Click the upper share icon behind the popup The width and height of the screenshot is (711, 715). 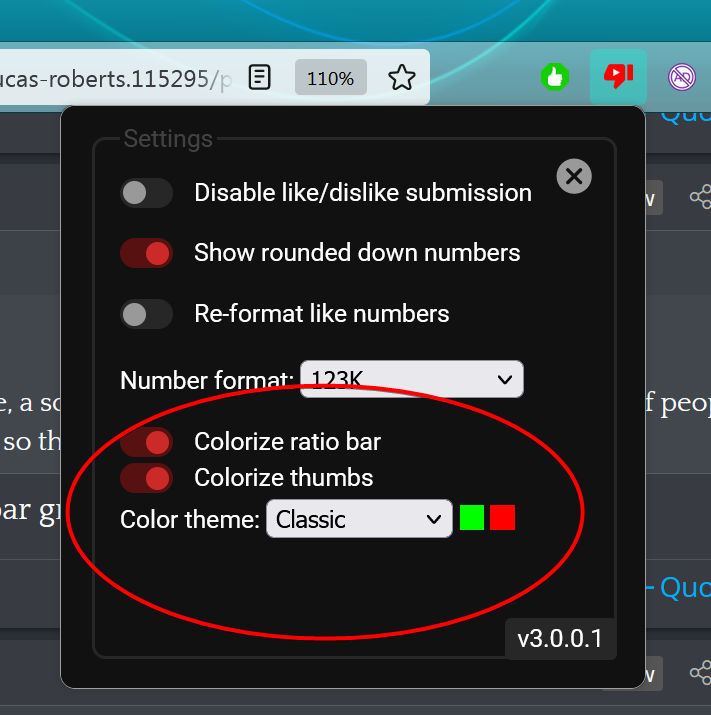pos(701,197)
